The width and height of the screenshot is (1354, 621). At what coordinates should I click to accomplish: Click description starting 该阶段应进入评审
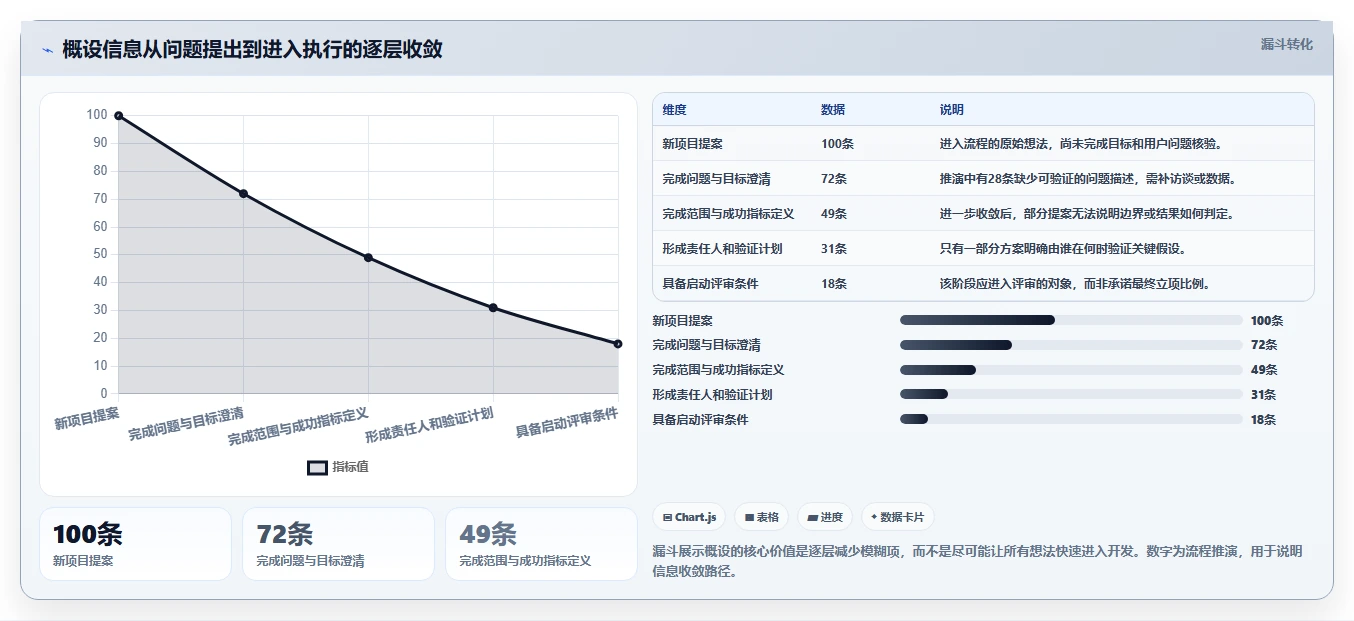(1075, 284)
